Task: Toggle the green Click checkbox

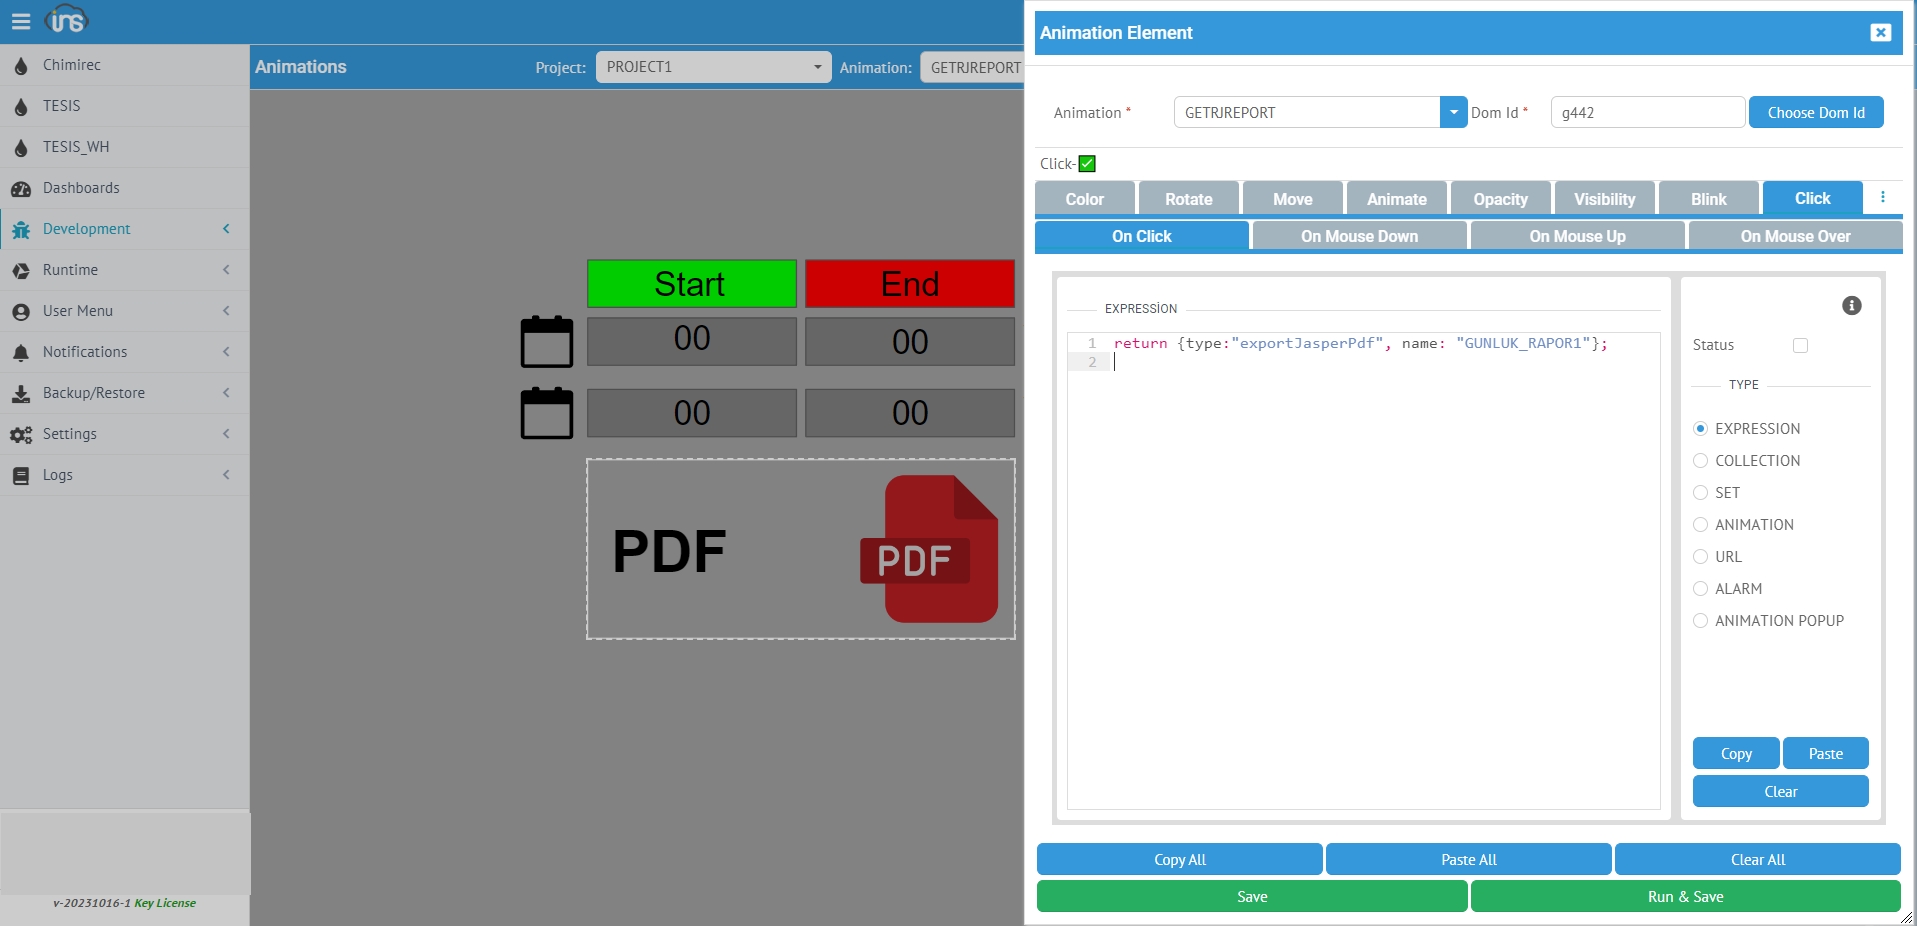Action: tap(1087, 164)
